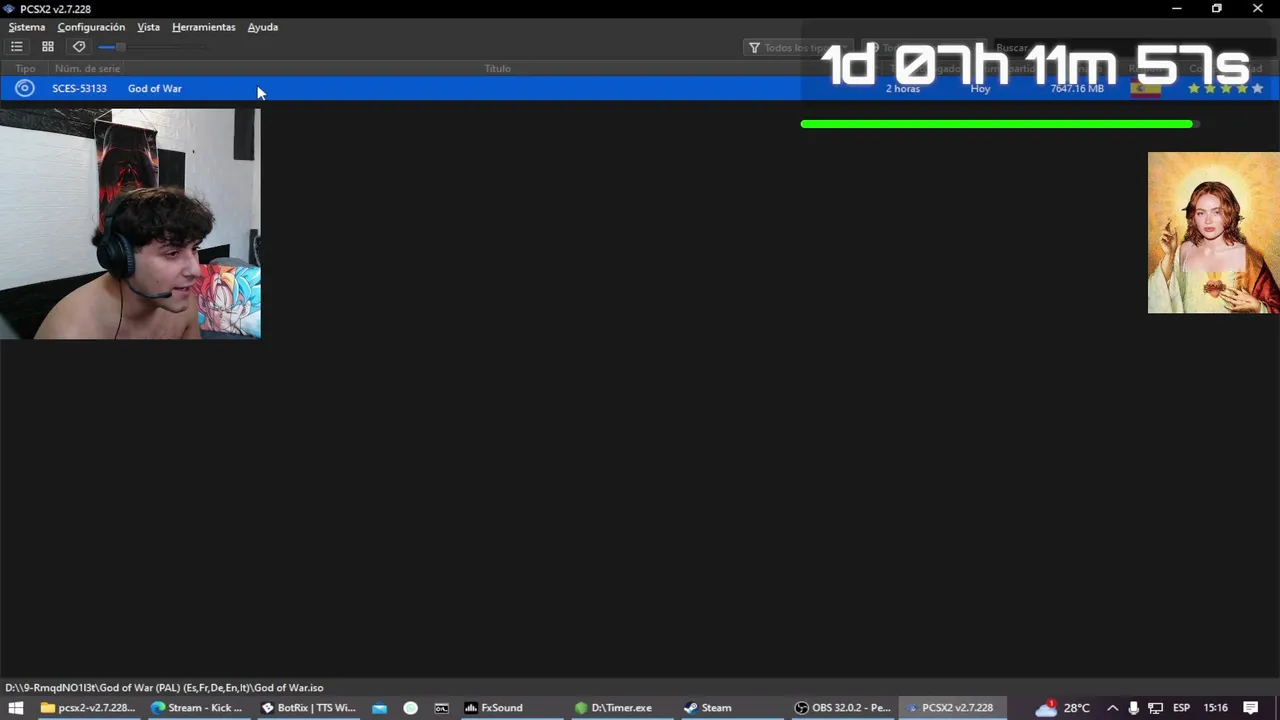The height and width of the screenshot is (720, 1280).
Task: Sort by the Título column header
Action: tap(497, 68)
